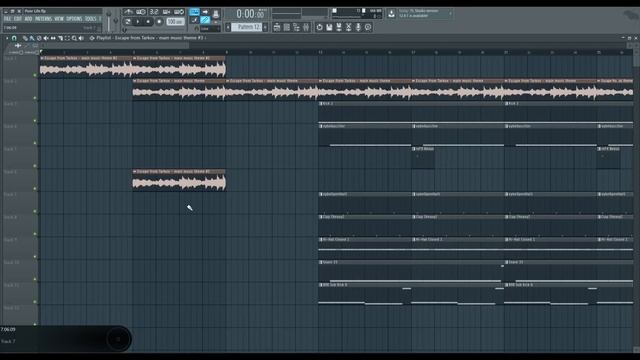This screenshot has height=360, width=640.
Task: Open the PATTERNS menu
Action: 43,19
